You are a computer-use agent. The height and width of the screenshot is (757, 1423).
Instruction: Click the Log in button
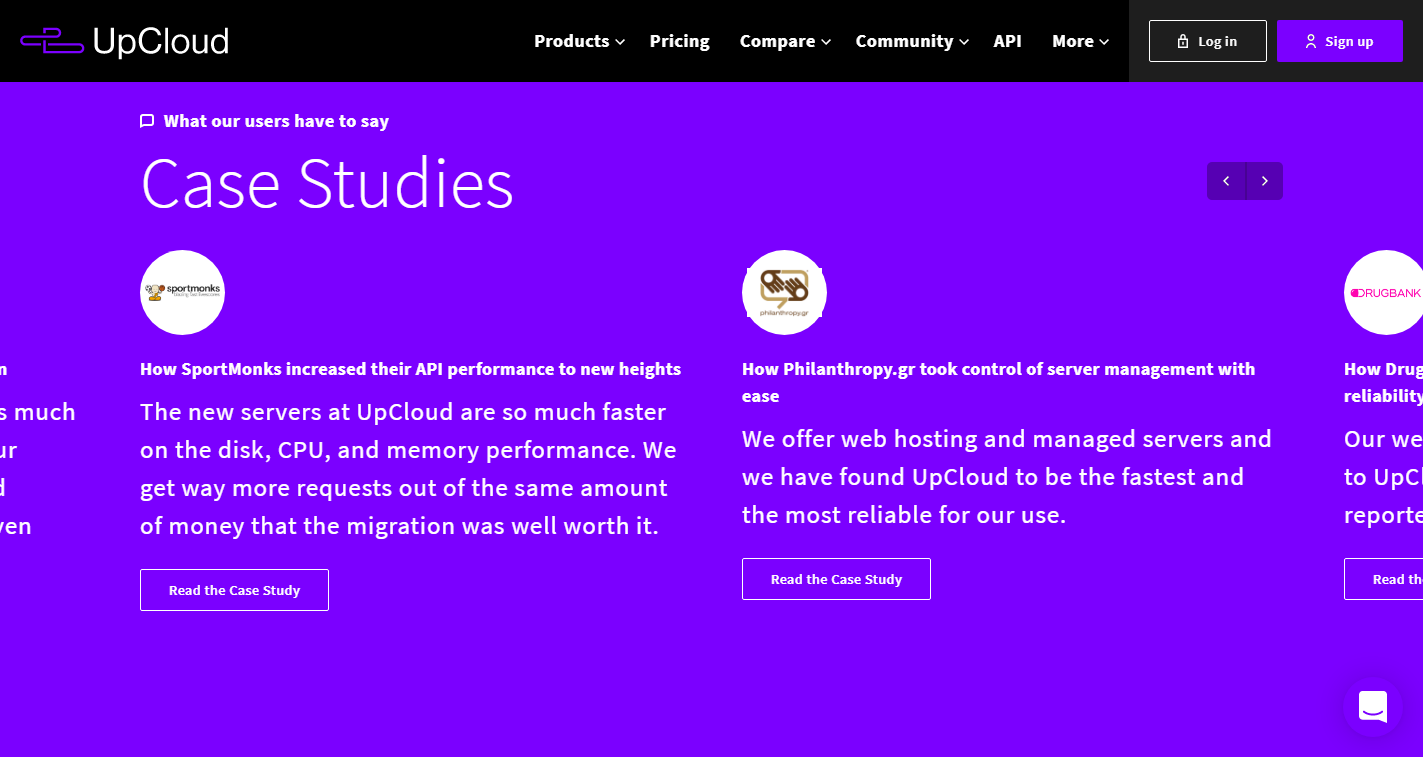(1207, 41)
